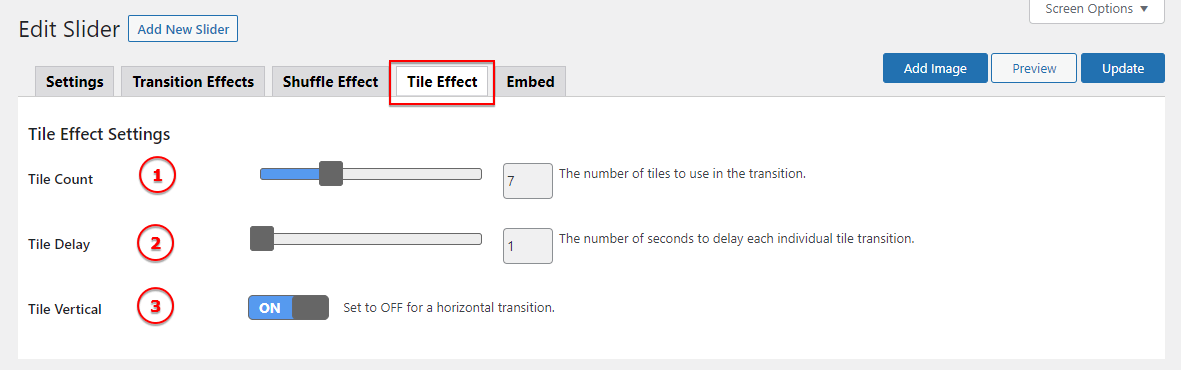Click the grey knob of Tile Vertical switch
This screenshot has width=1181, height=370.
click(x=310, y=307)
